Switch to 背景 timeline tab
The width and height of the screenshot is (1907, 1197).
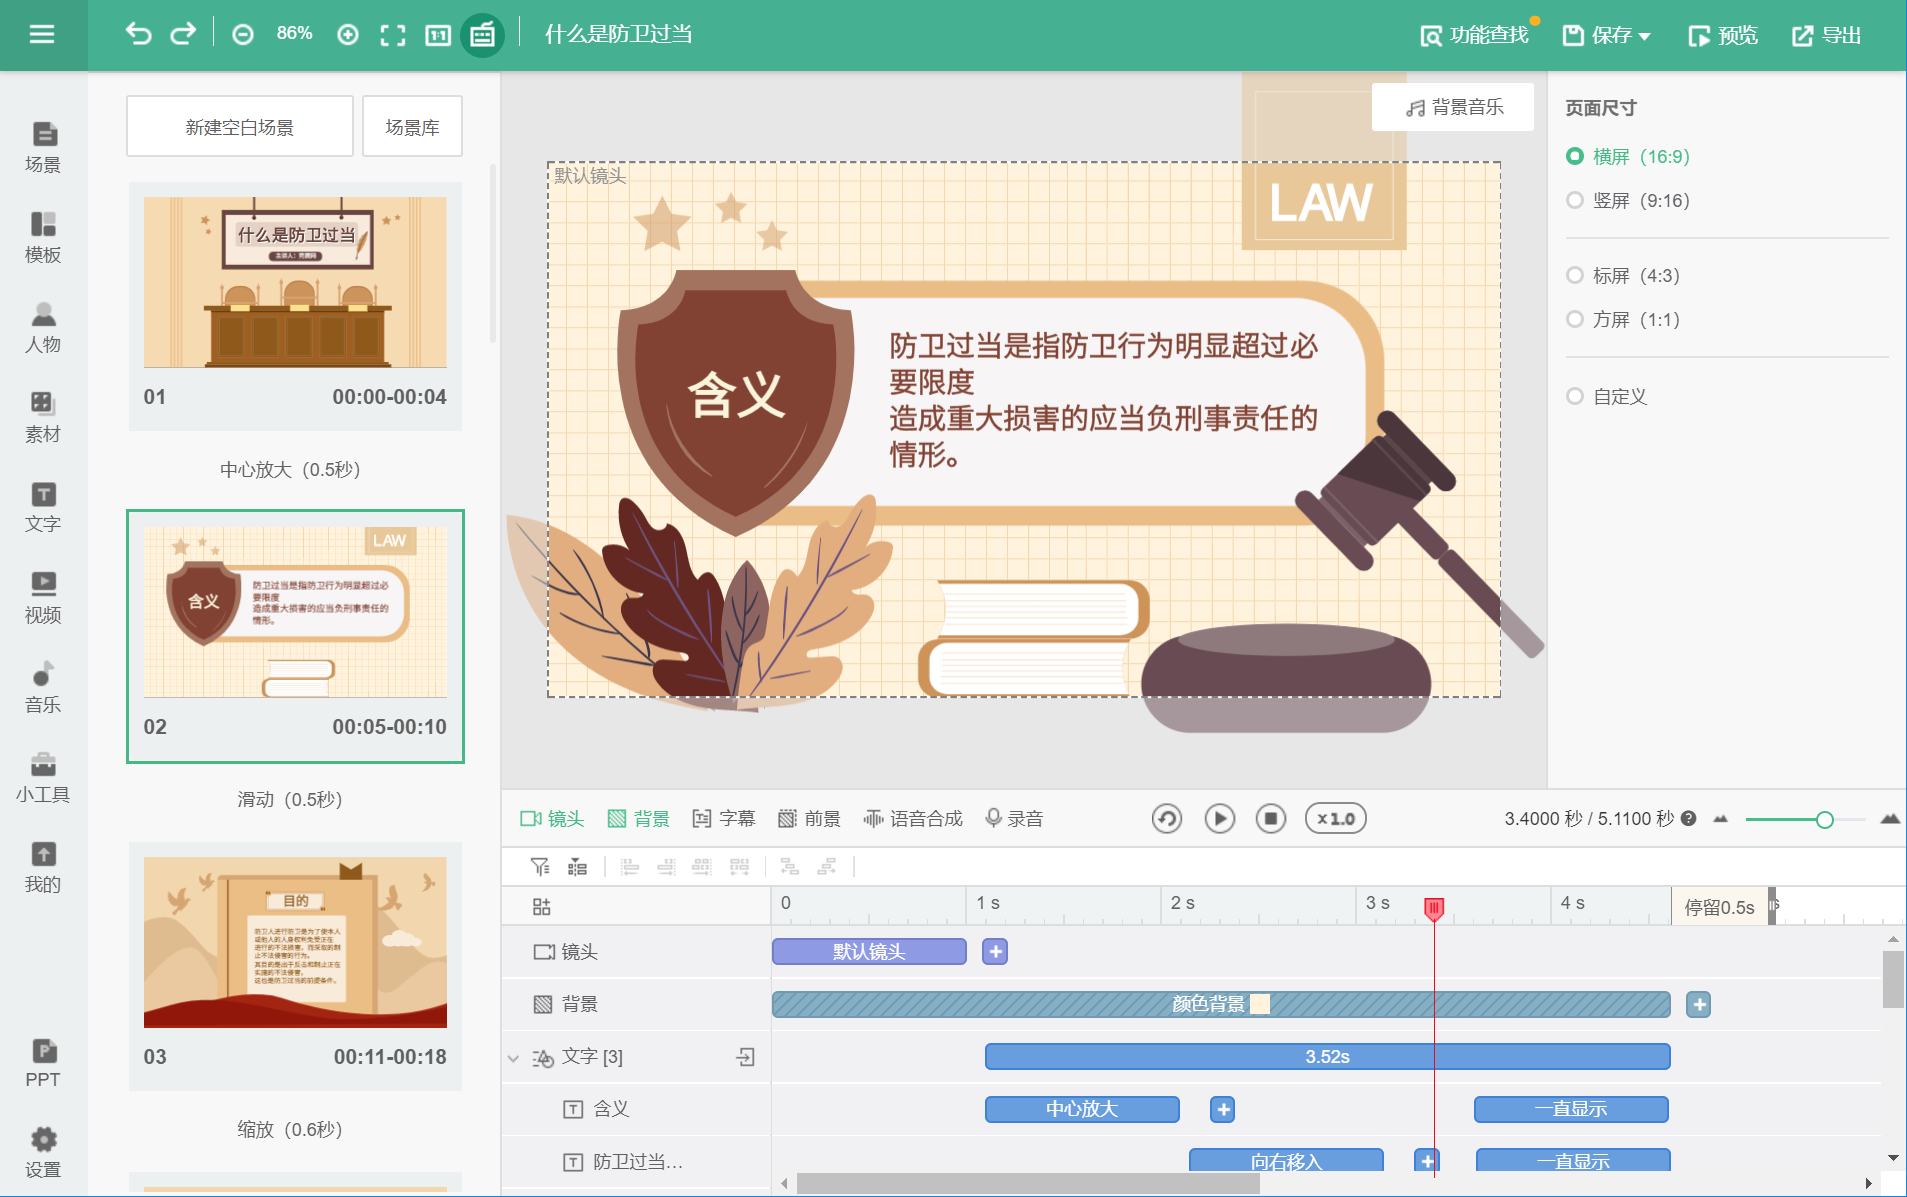pyautogui.click(x=638, y=818)
